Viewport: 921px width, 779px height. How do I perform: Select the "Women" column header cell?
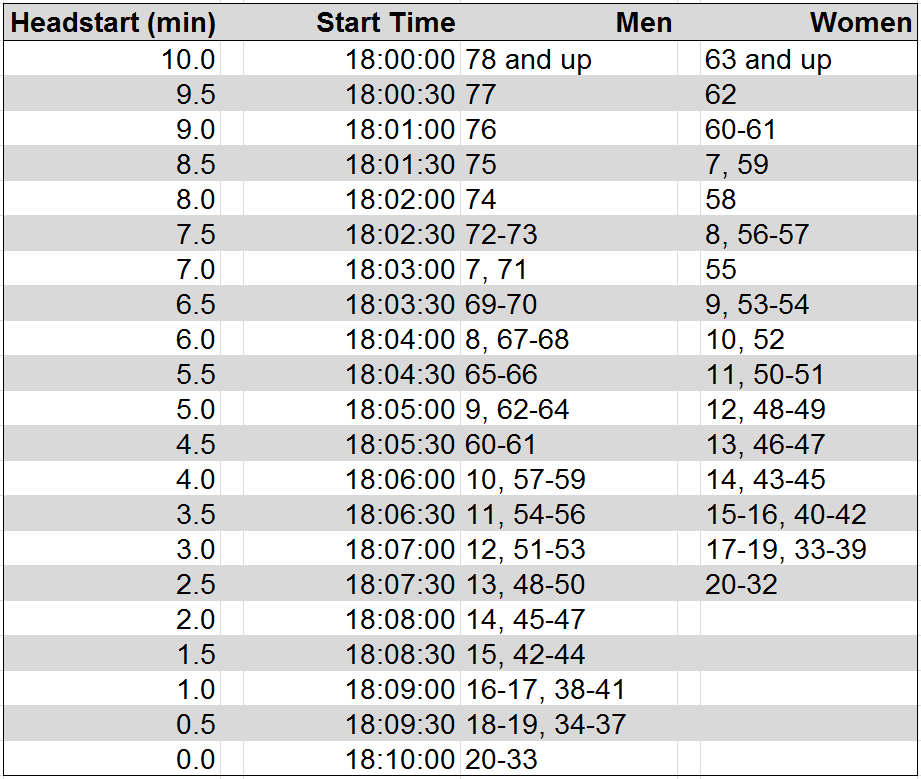[860, 23]
